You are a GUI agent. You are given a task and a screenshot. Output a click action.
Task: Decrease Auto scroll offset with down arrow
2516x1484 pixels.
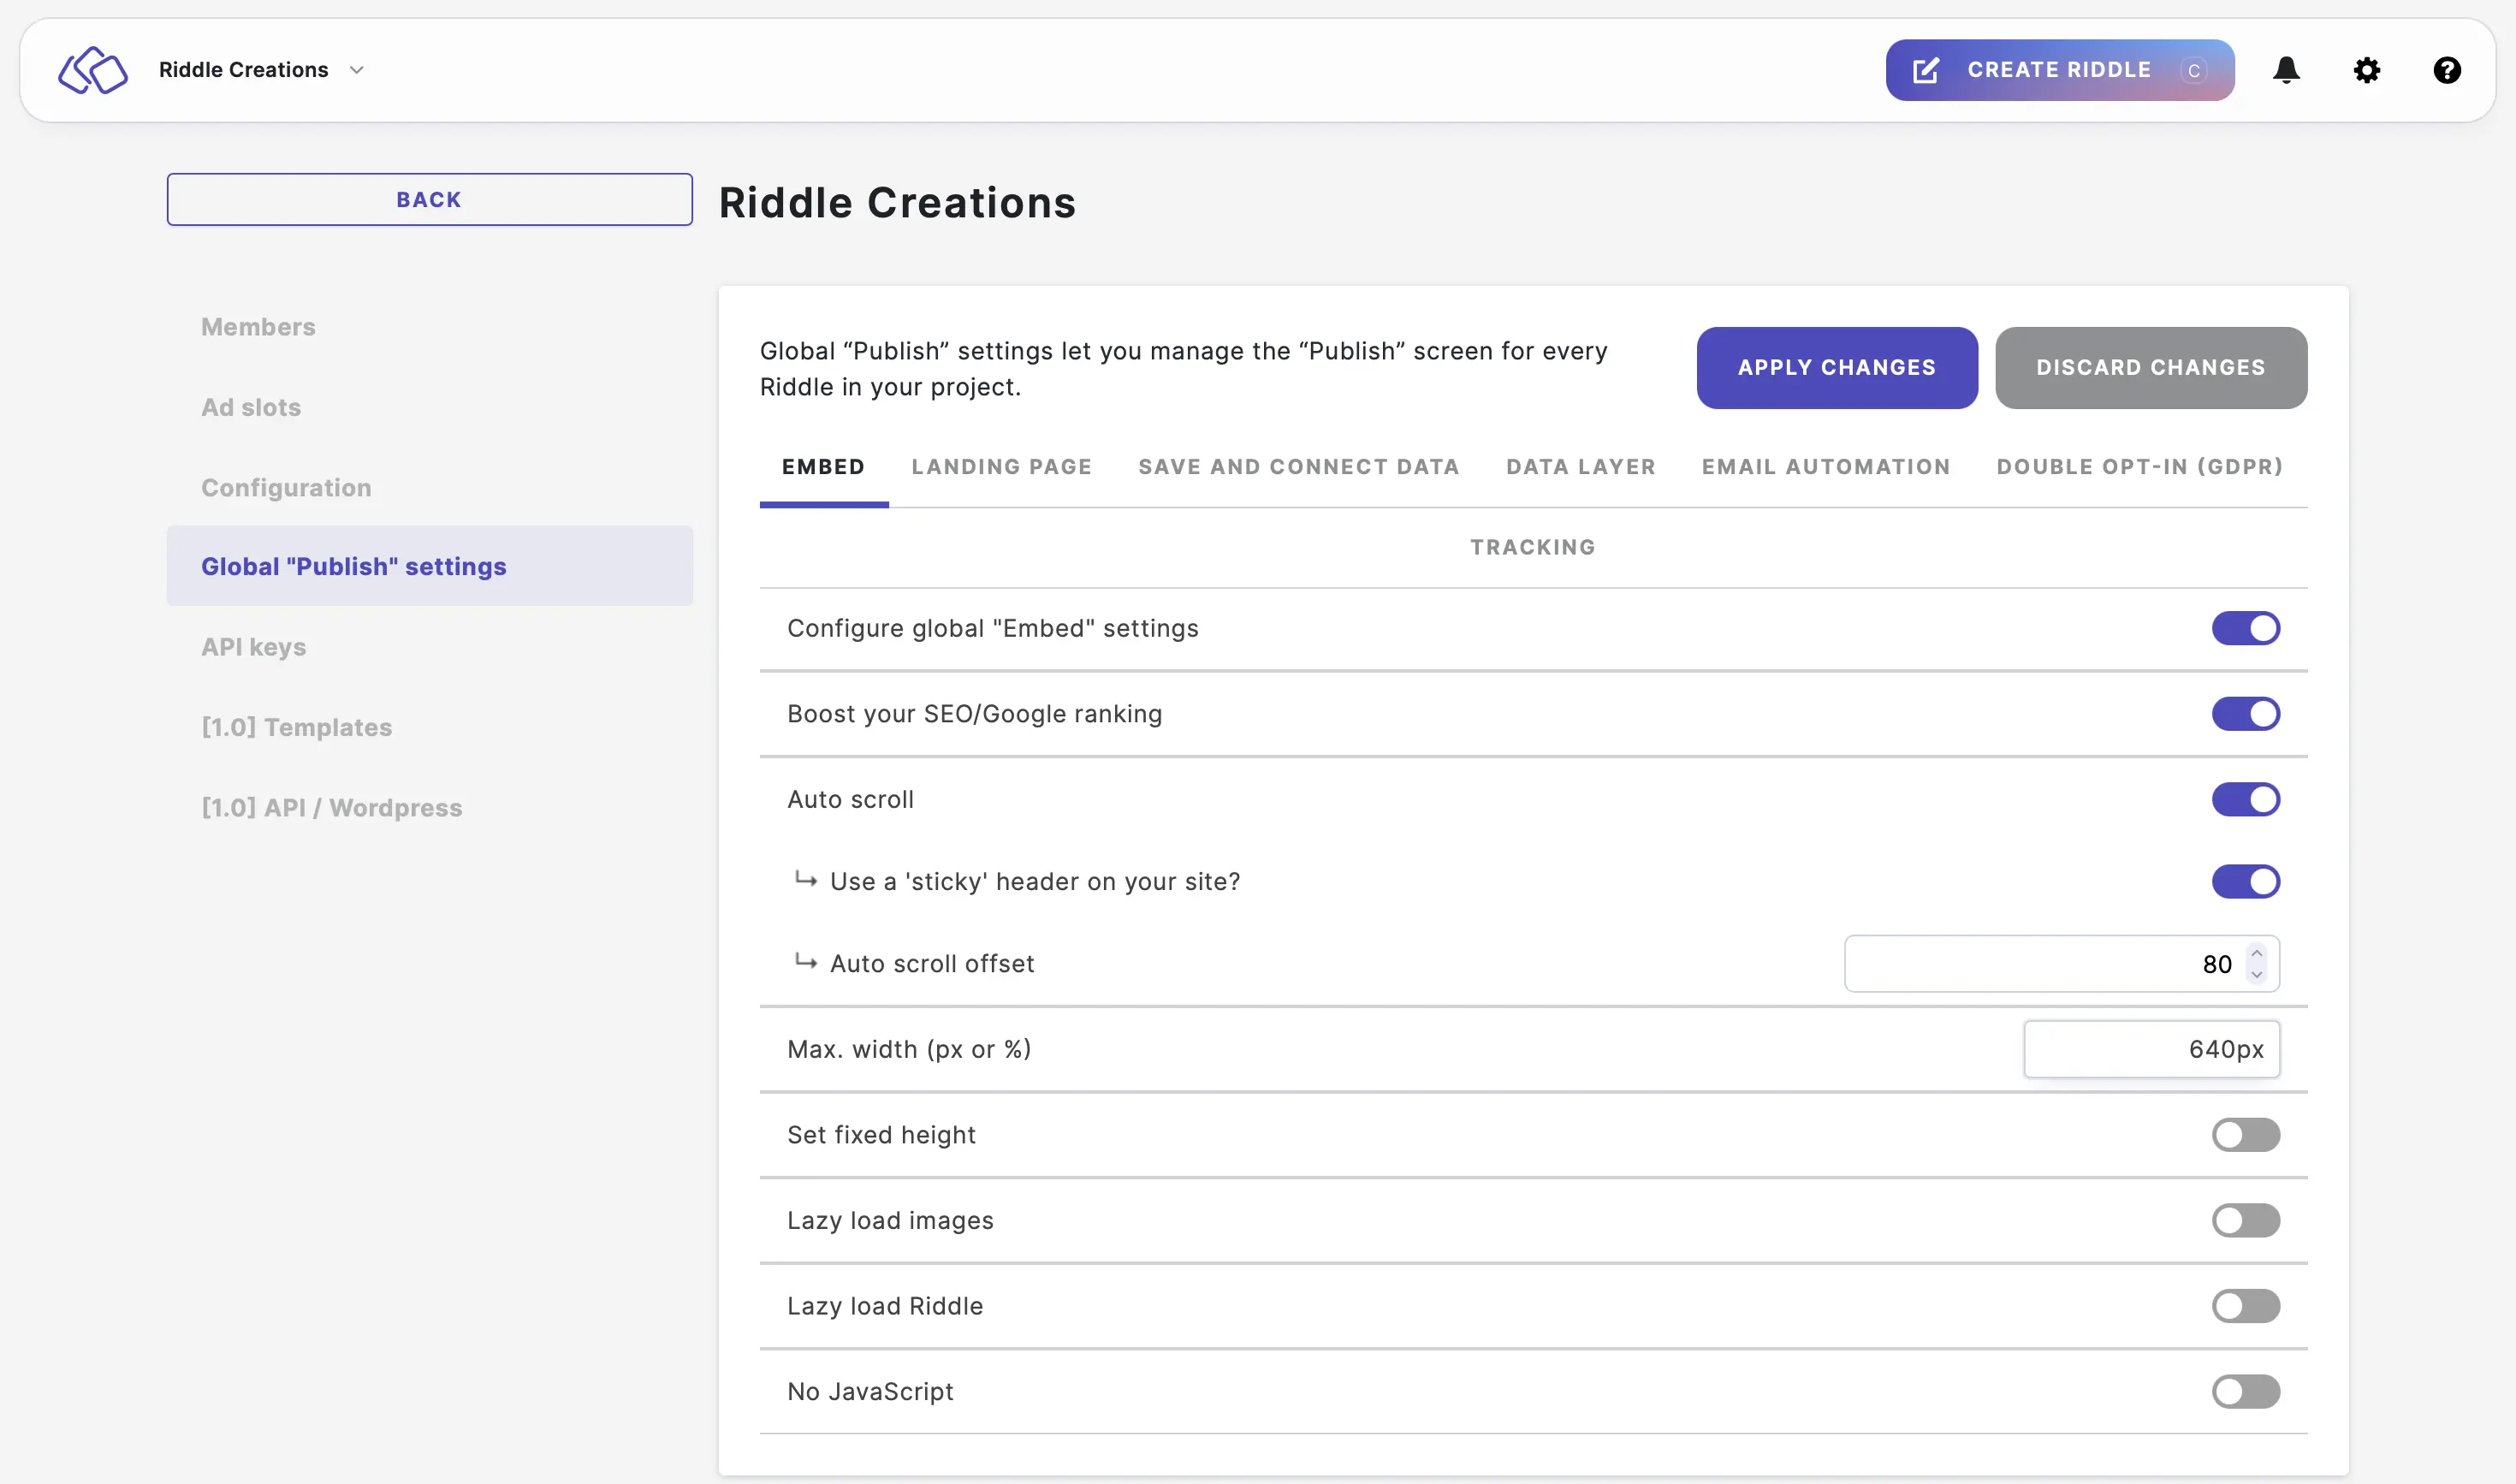coord(2256,975)
